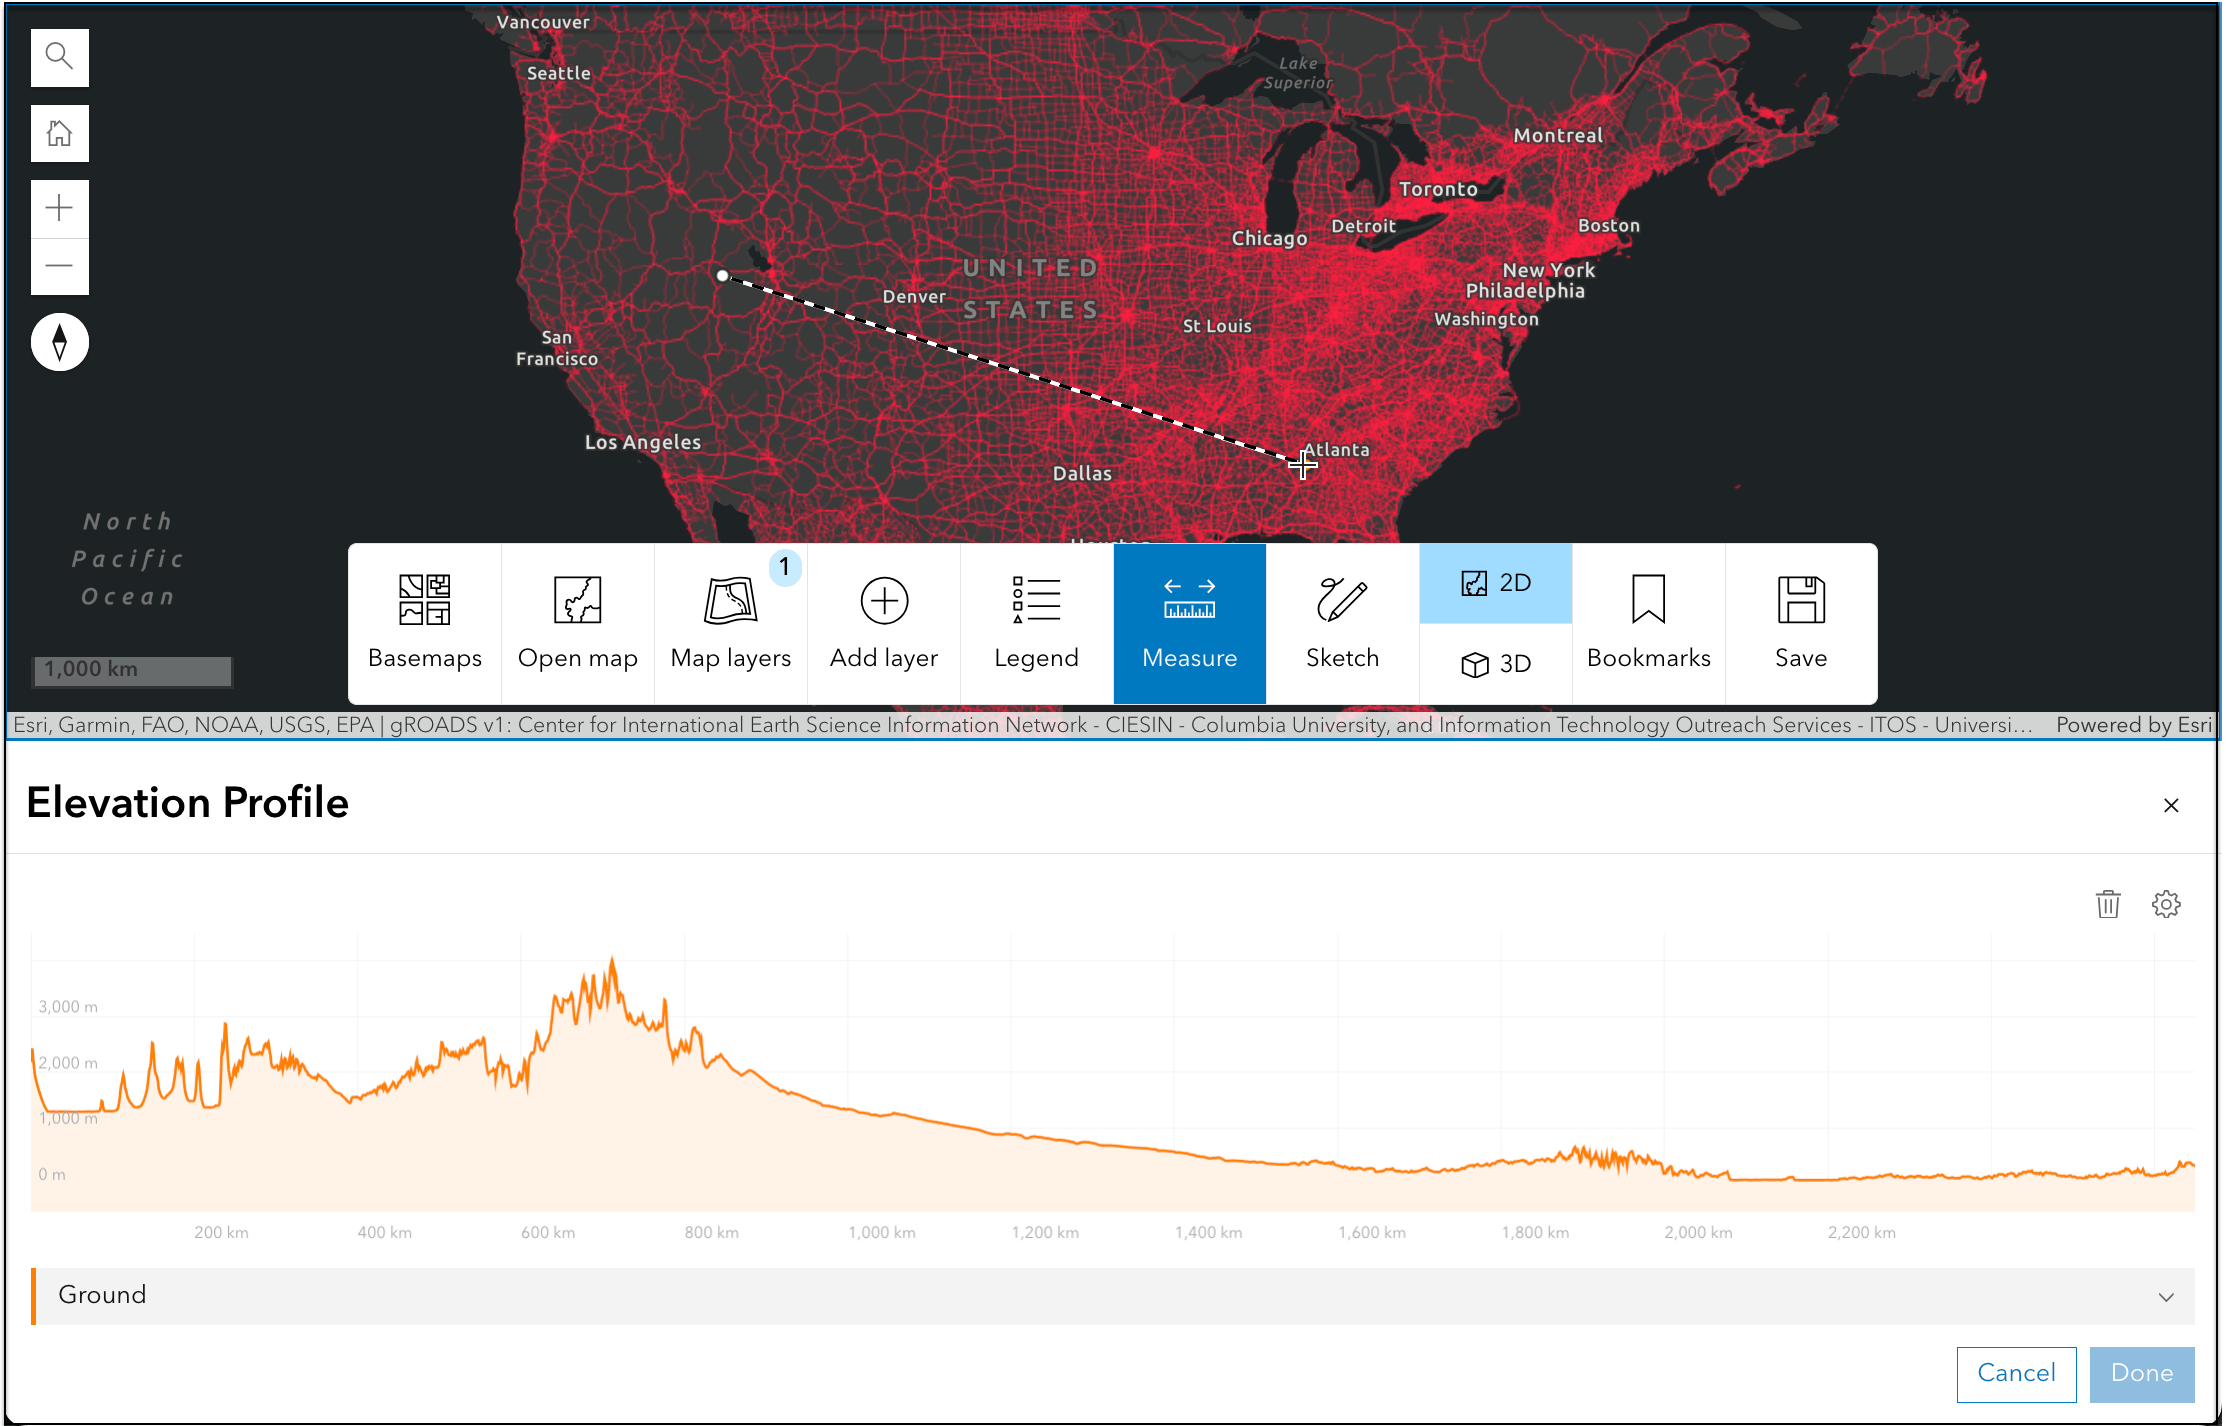Click the settings gear icon in profile
2226x1426 pixels.
(x=2166, y=904)
